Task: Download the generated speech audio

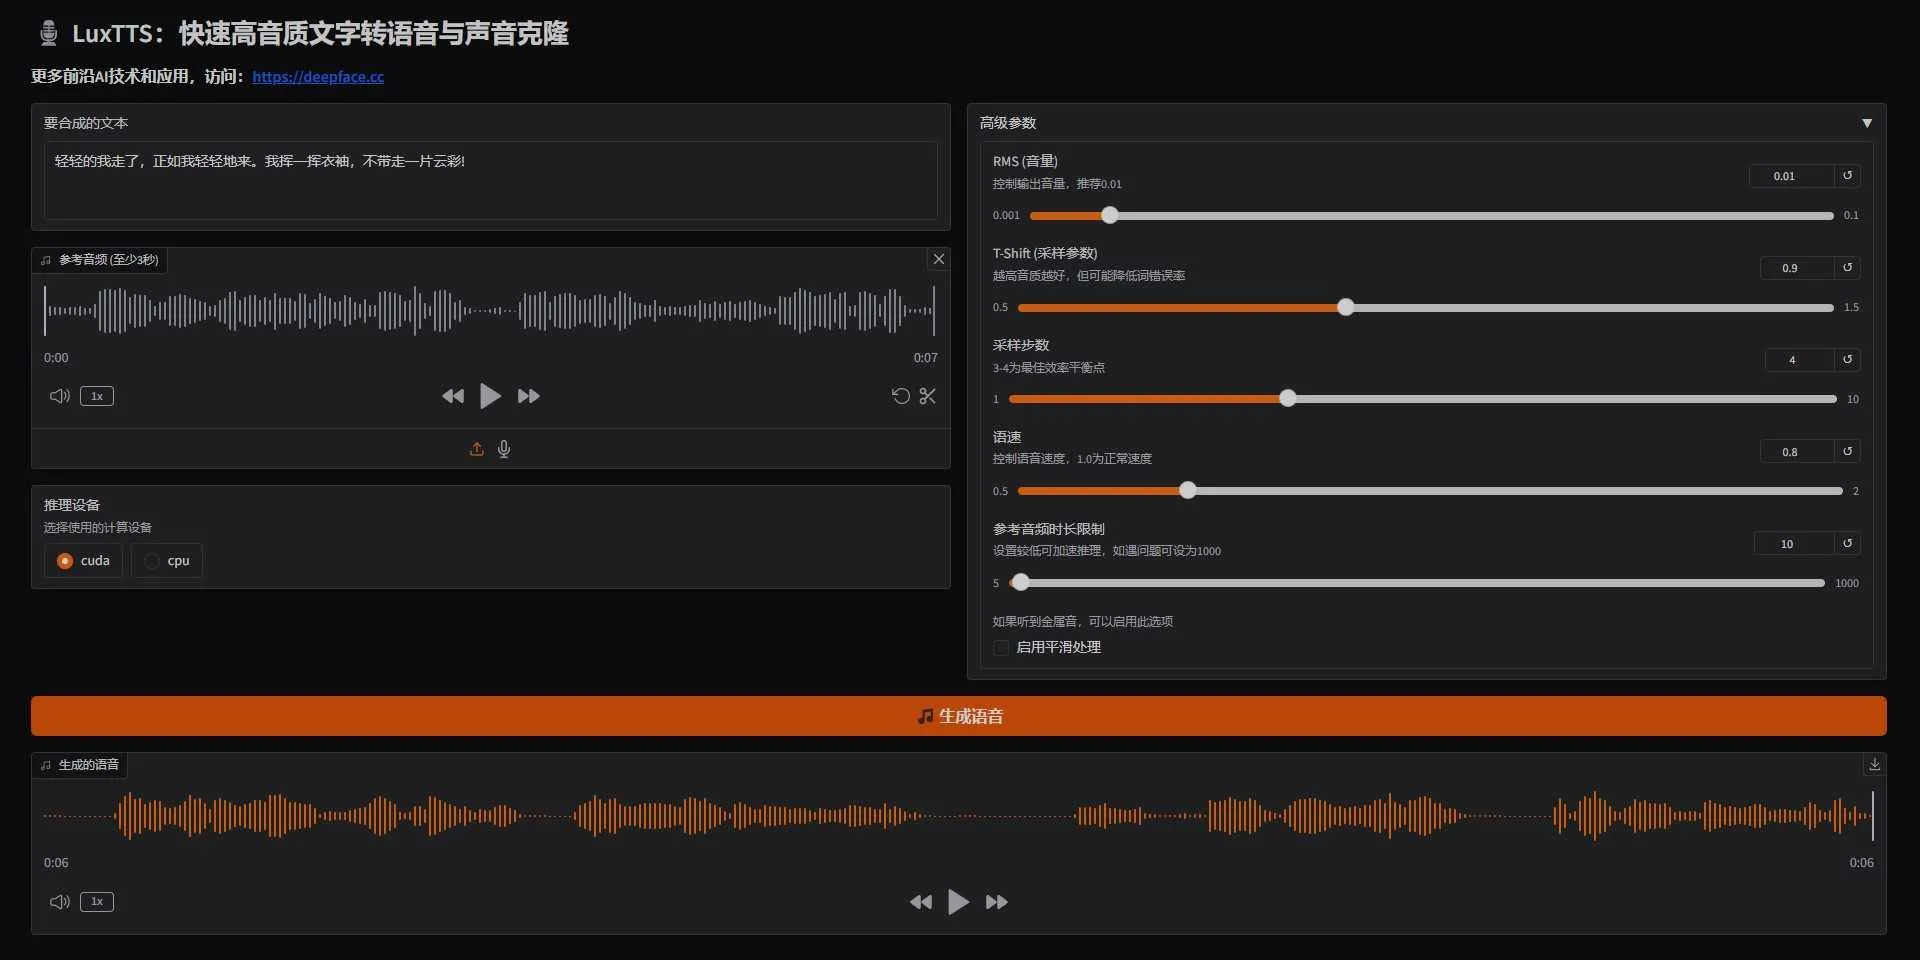Action: click(1874, 764)
